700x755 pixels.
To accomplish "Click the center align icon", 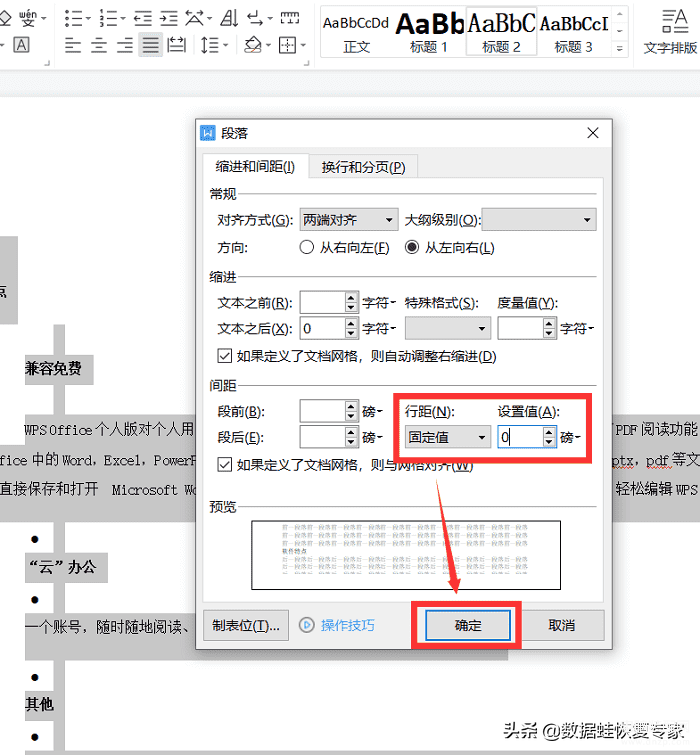I will click(99, 45).
